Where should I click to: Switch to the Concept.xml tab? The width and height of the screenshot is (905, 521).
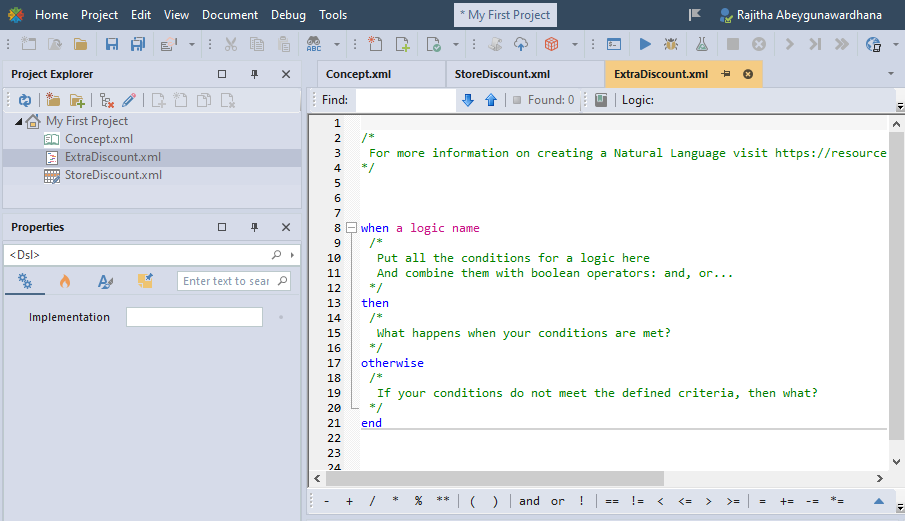381,74
